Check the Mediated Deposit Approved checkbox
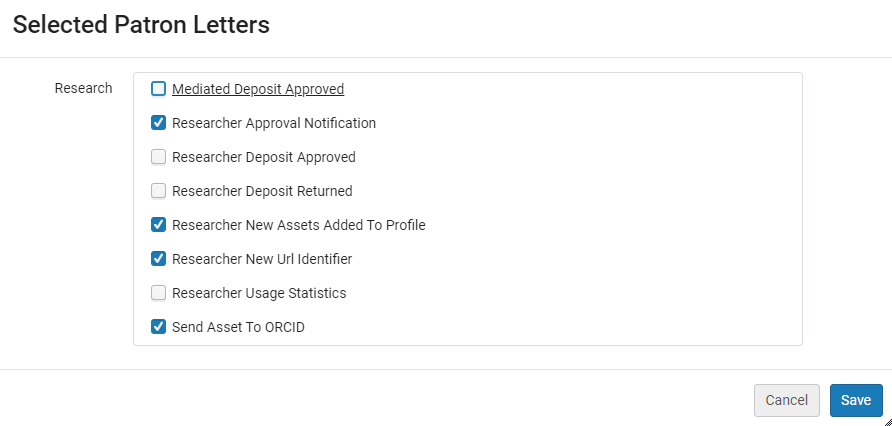The width and height of the screenshot is (892, 426). click(159, 89)
